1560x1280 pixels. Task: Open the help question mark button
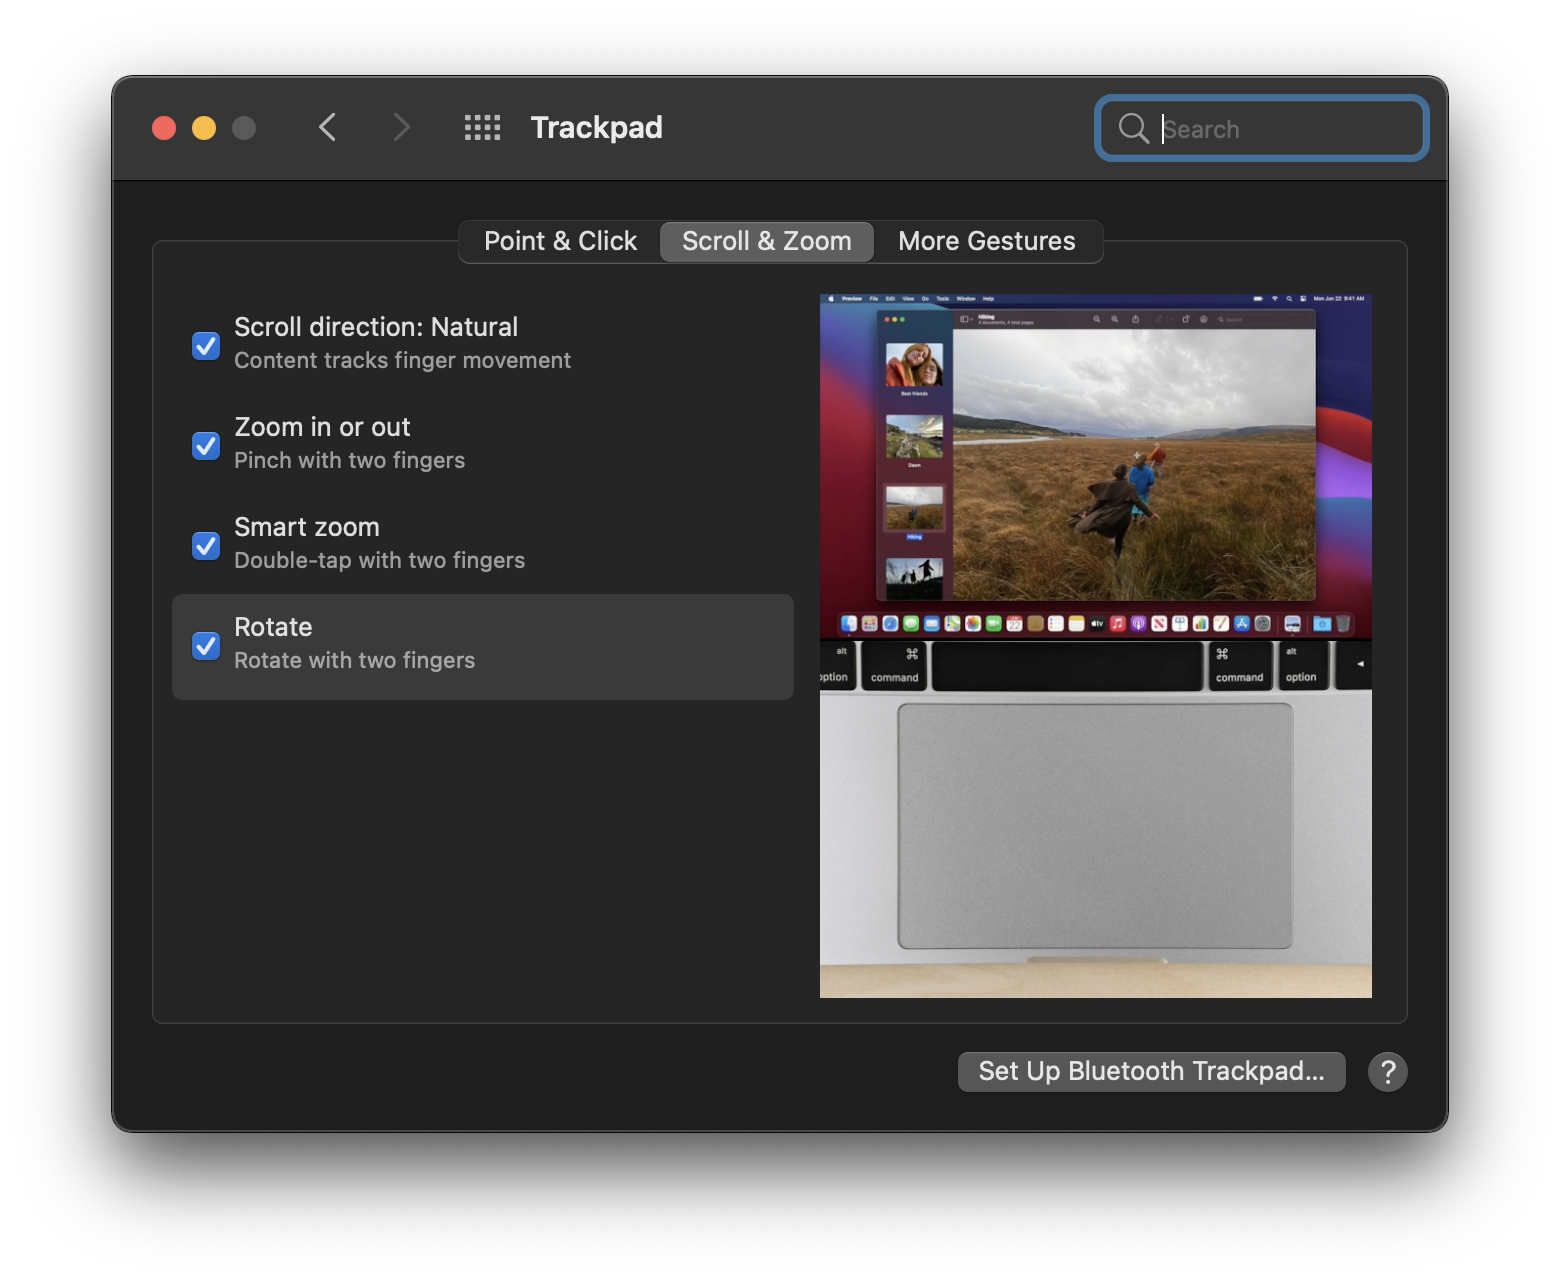[x=1388, y=1071]
